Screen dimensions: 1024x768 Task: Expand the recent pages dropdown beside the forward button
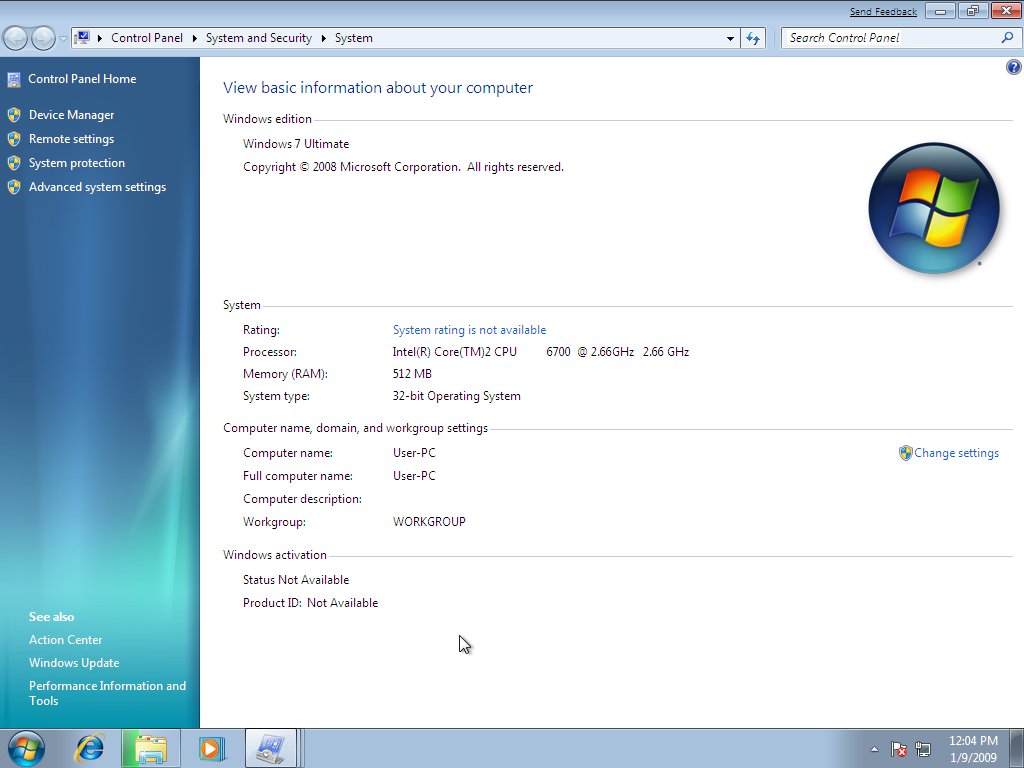click(63, 37)
